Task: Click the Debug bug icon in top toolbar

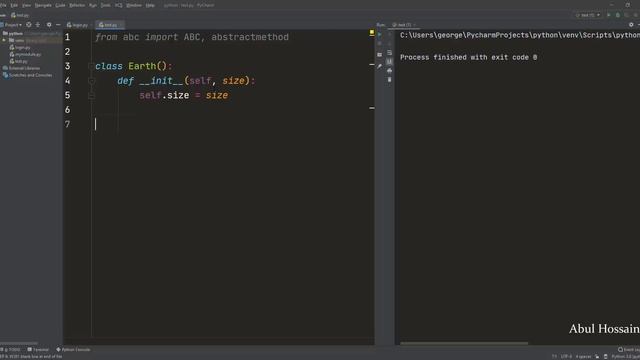Action: point(618,15)
